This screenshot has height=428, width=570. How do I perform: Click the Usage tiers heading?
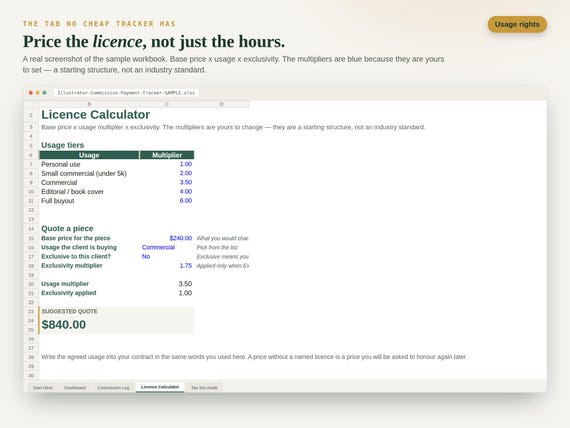tap(63, 145)
